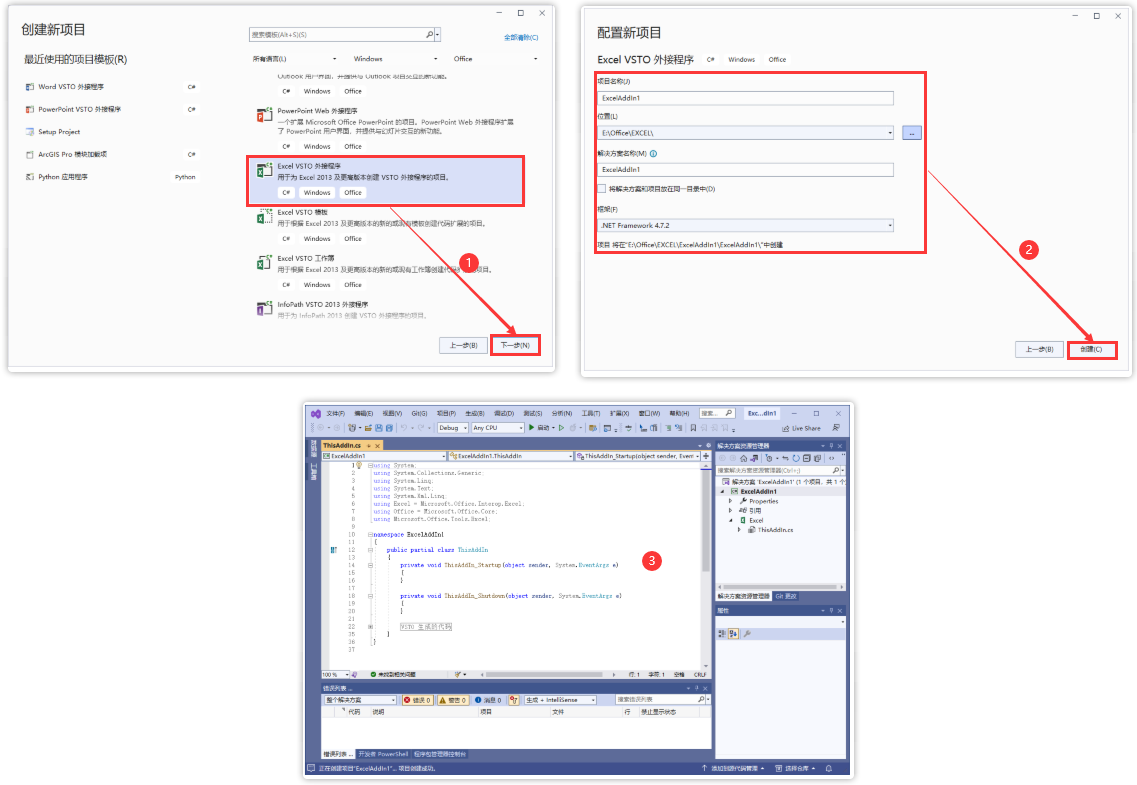Open the Any CPU platform dropdown
This screenshot has height=785, width=1137.
point(497,428)
